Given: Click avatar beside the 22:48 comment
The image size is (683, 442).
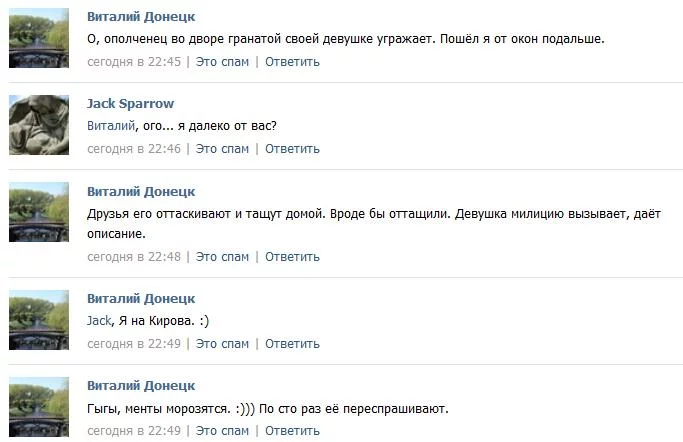Looking at the screenshot, I should point(39,212).
